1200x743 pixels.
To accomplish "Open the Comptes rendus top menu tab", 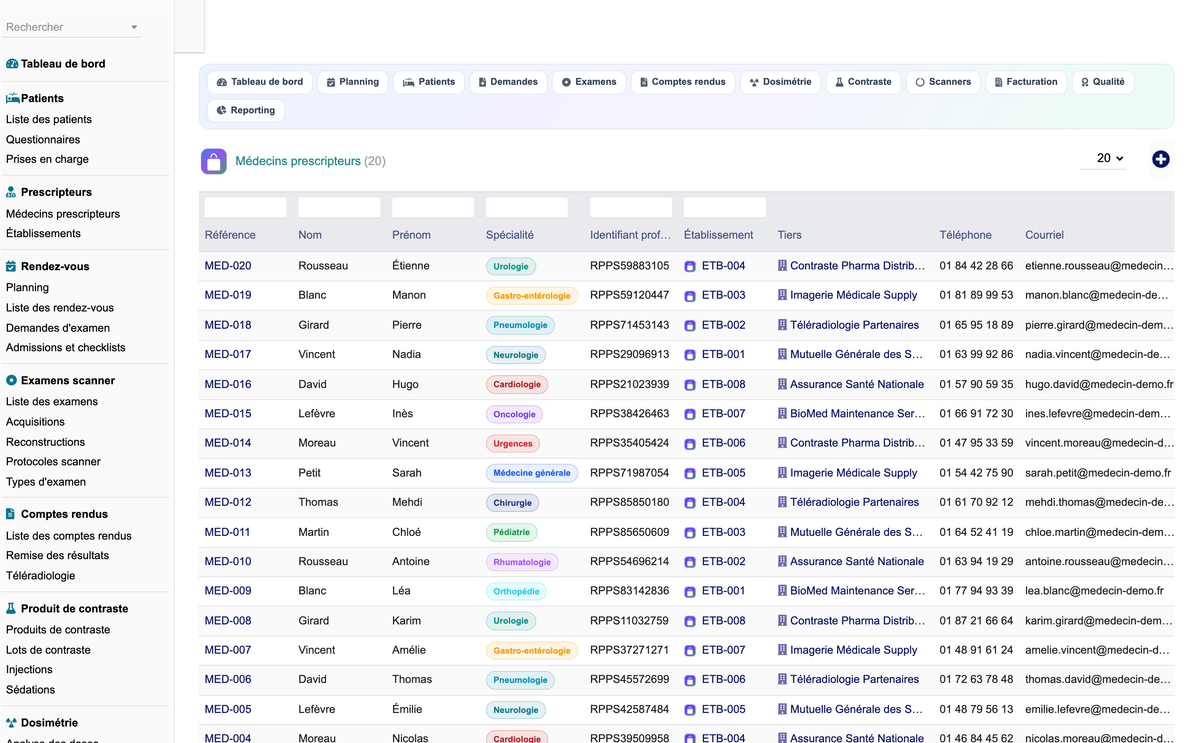I will click(683, 82).
